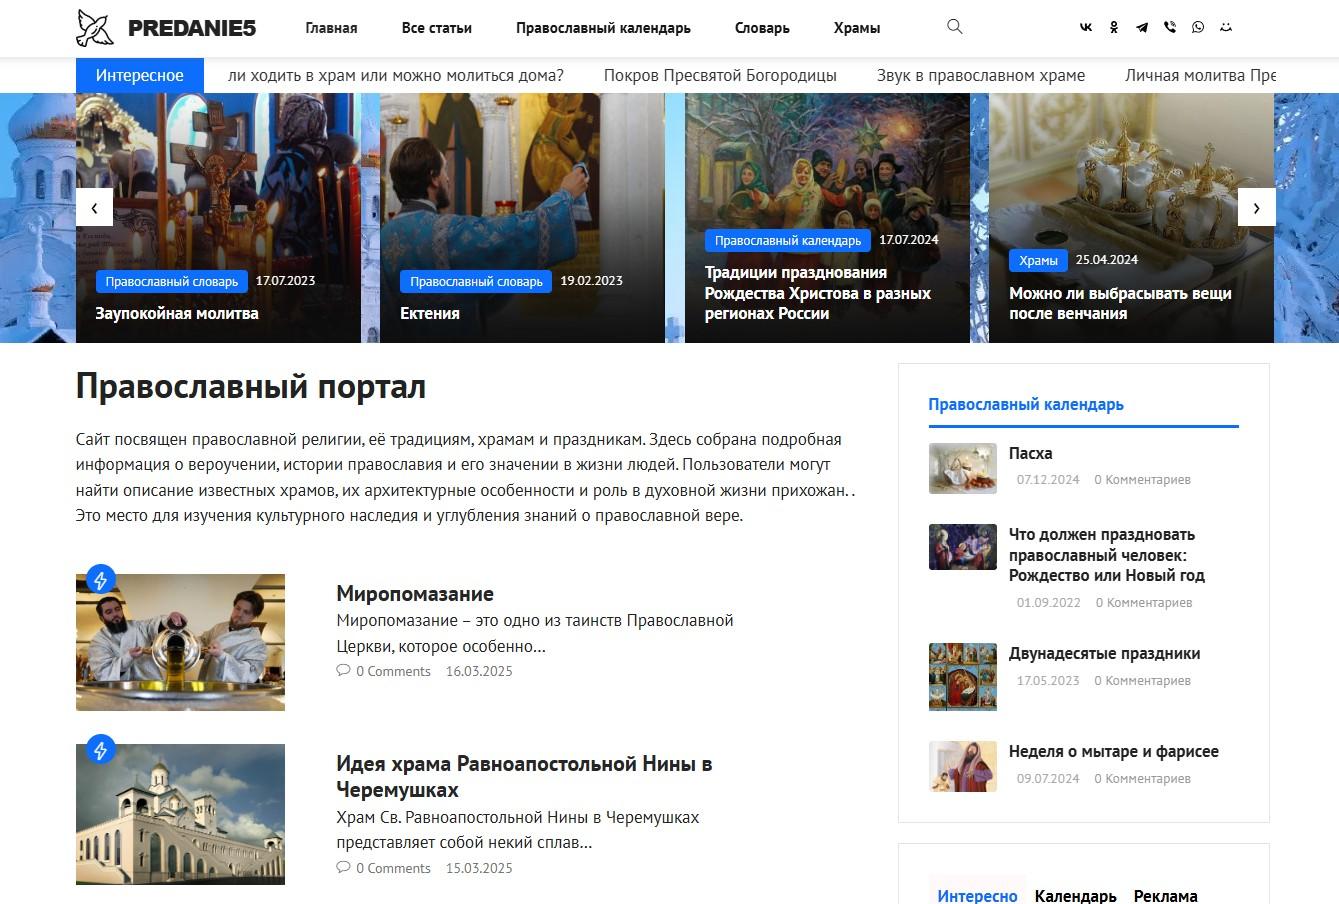The height and width of the screenshot is (904, 1339).
Task: Open ticker item Покров Пресвятой Богородицы
Action: (720, 75)
